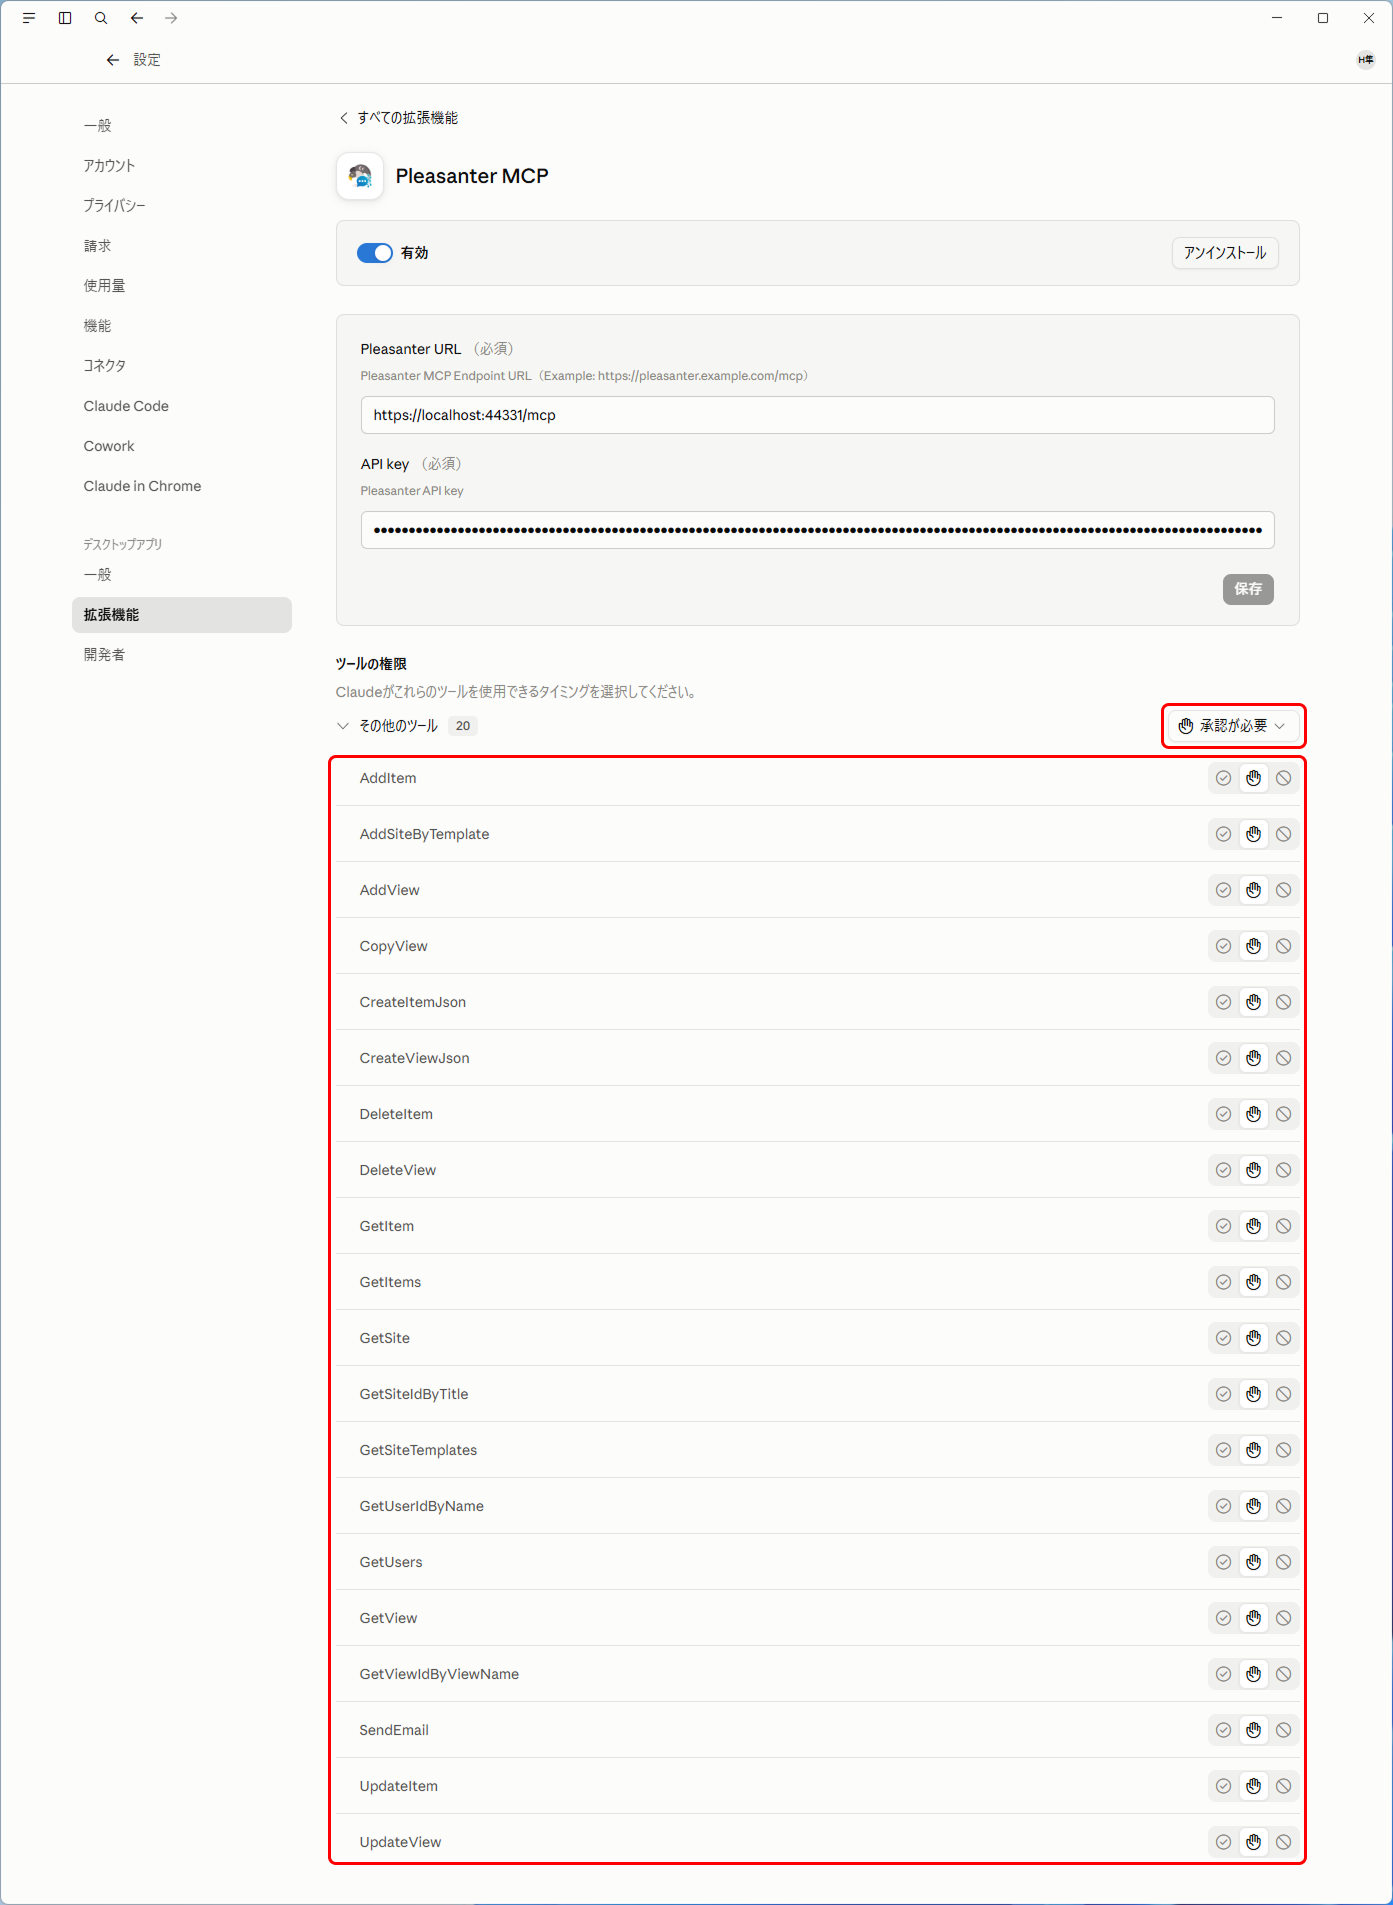Click the Pleasanter URL input field
The height and width of the screenshot is (1905, 1393).
[x=817, y=415]
